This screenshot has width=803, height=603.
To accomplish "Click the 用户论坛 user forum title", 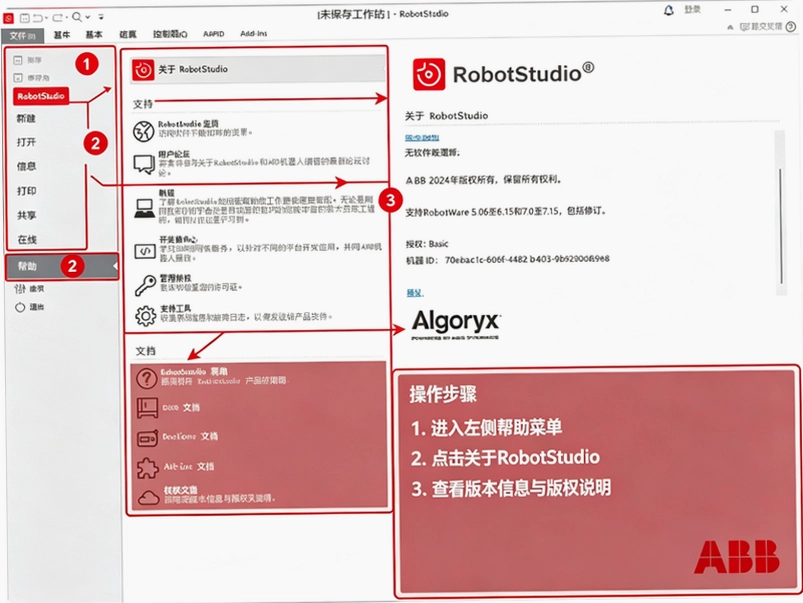I will point(174,154).
